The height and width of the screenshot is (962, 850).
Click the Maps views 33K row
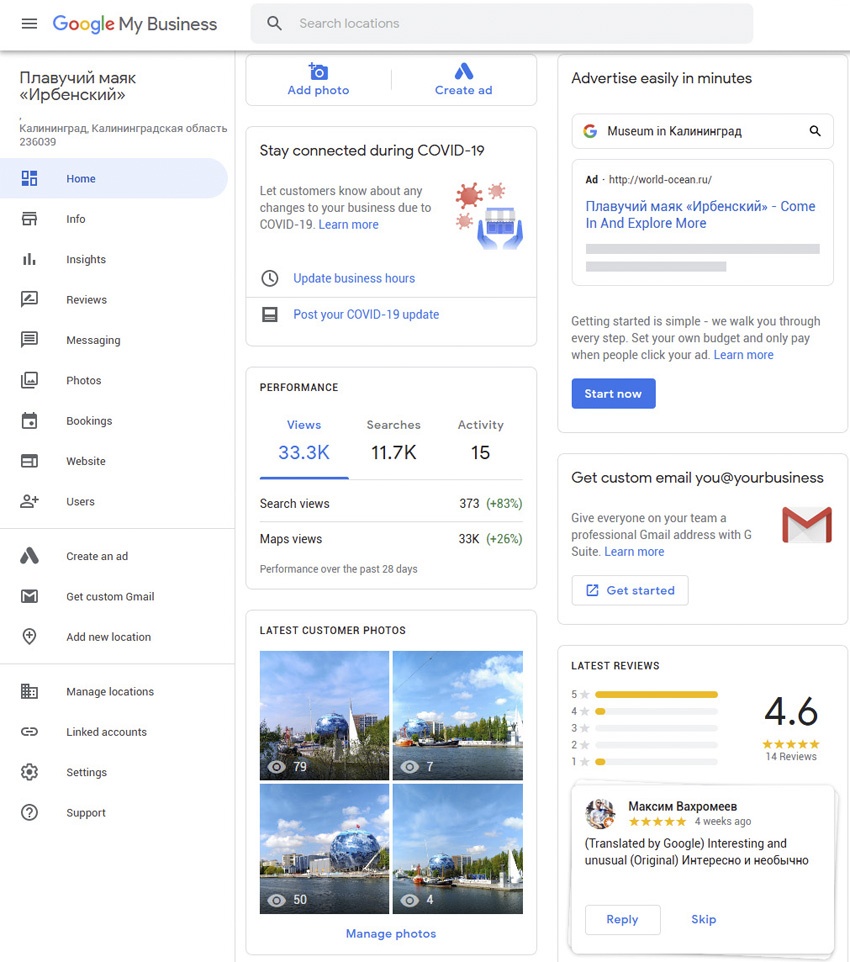[391, 539]
